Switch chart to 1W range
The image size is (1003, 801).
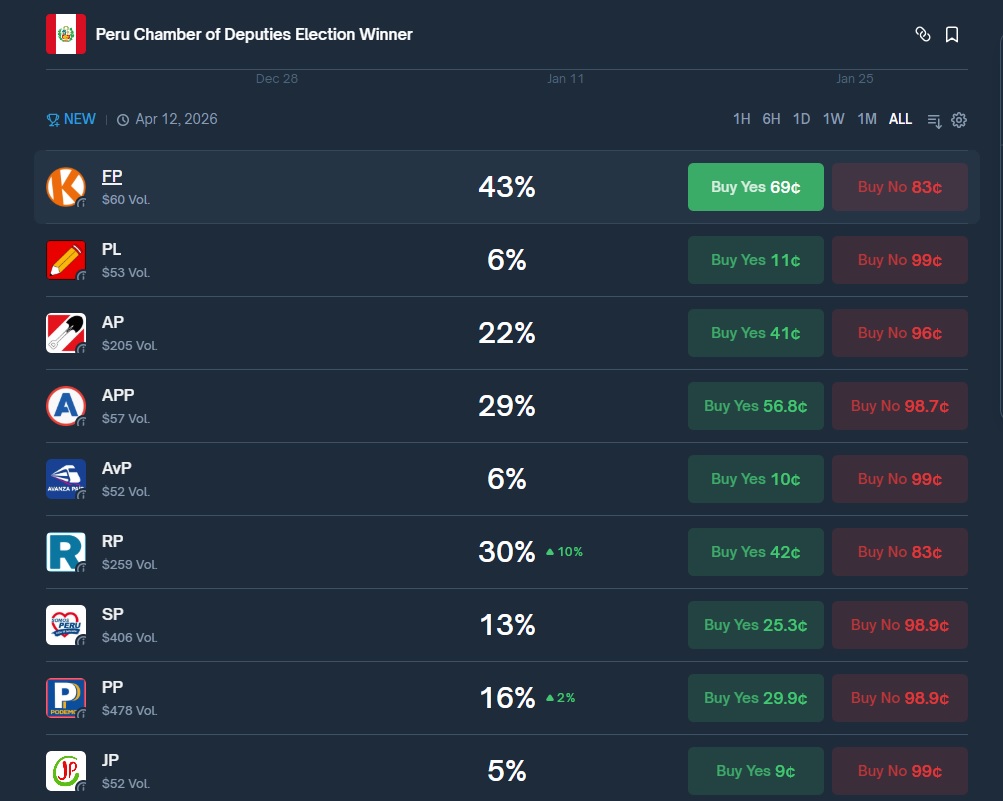click(833, 119)
